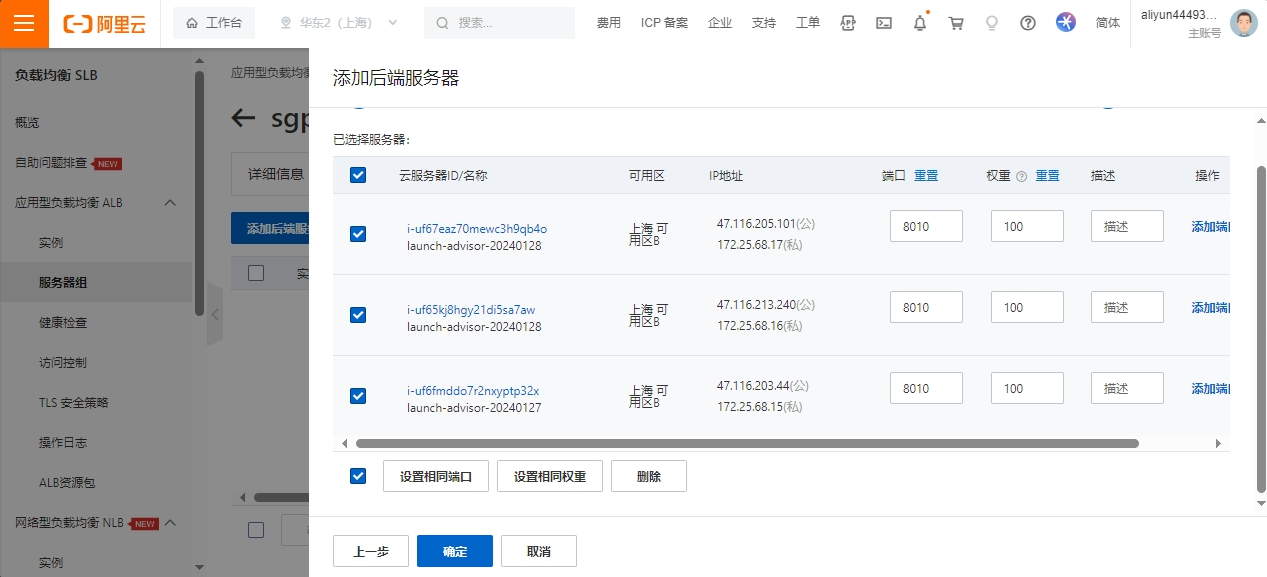Open the 健康检查 sidebar item
The width and height of the screenshot is (1267, 577).
point(63,323)
